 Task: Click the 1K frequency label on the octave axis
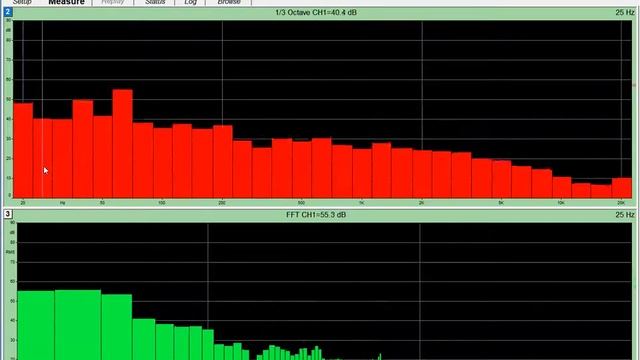361,203
